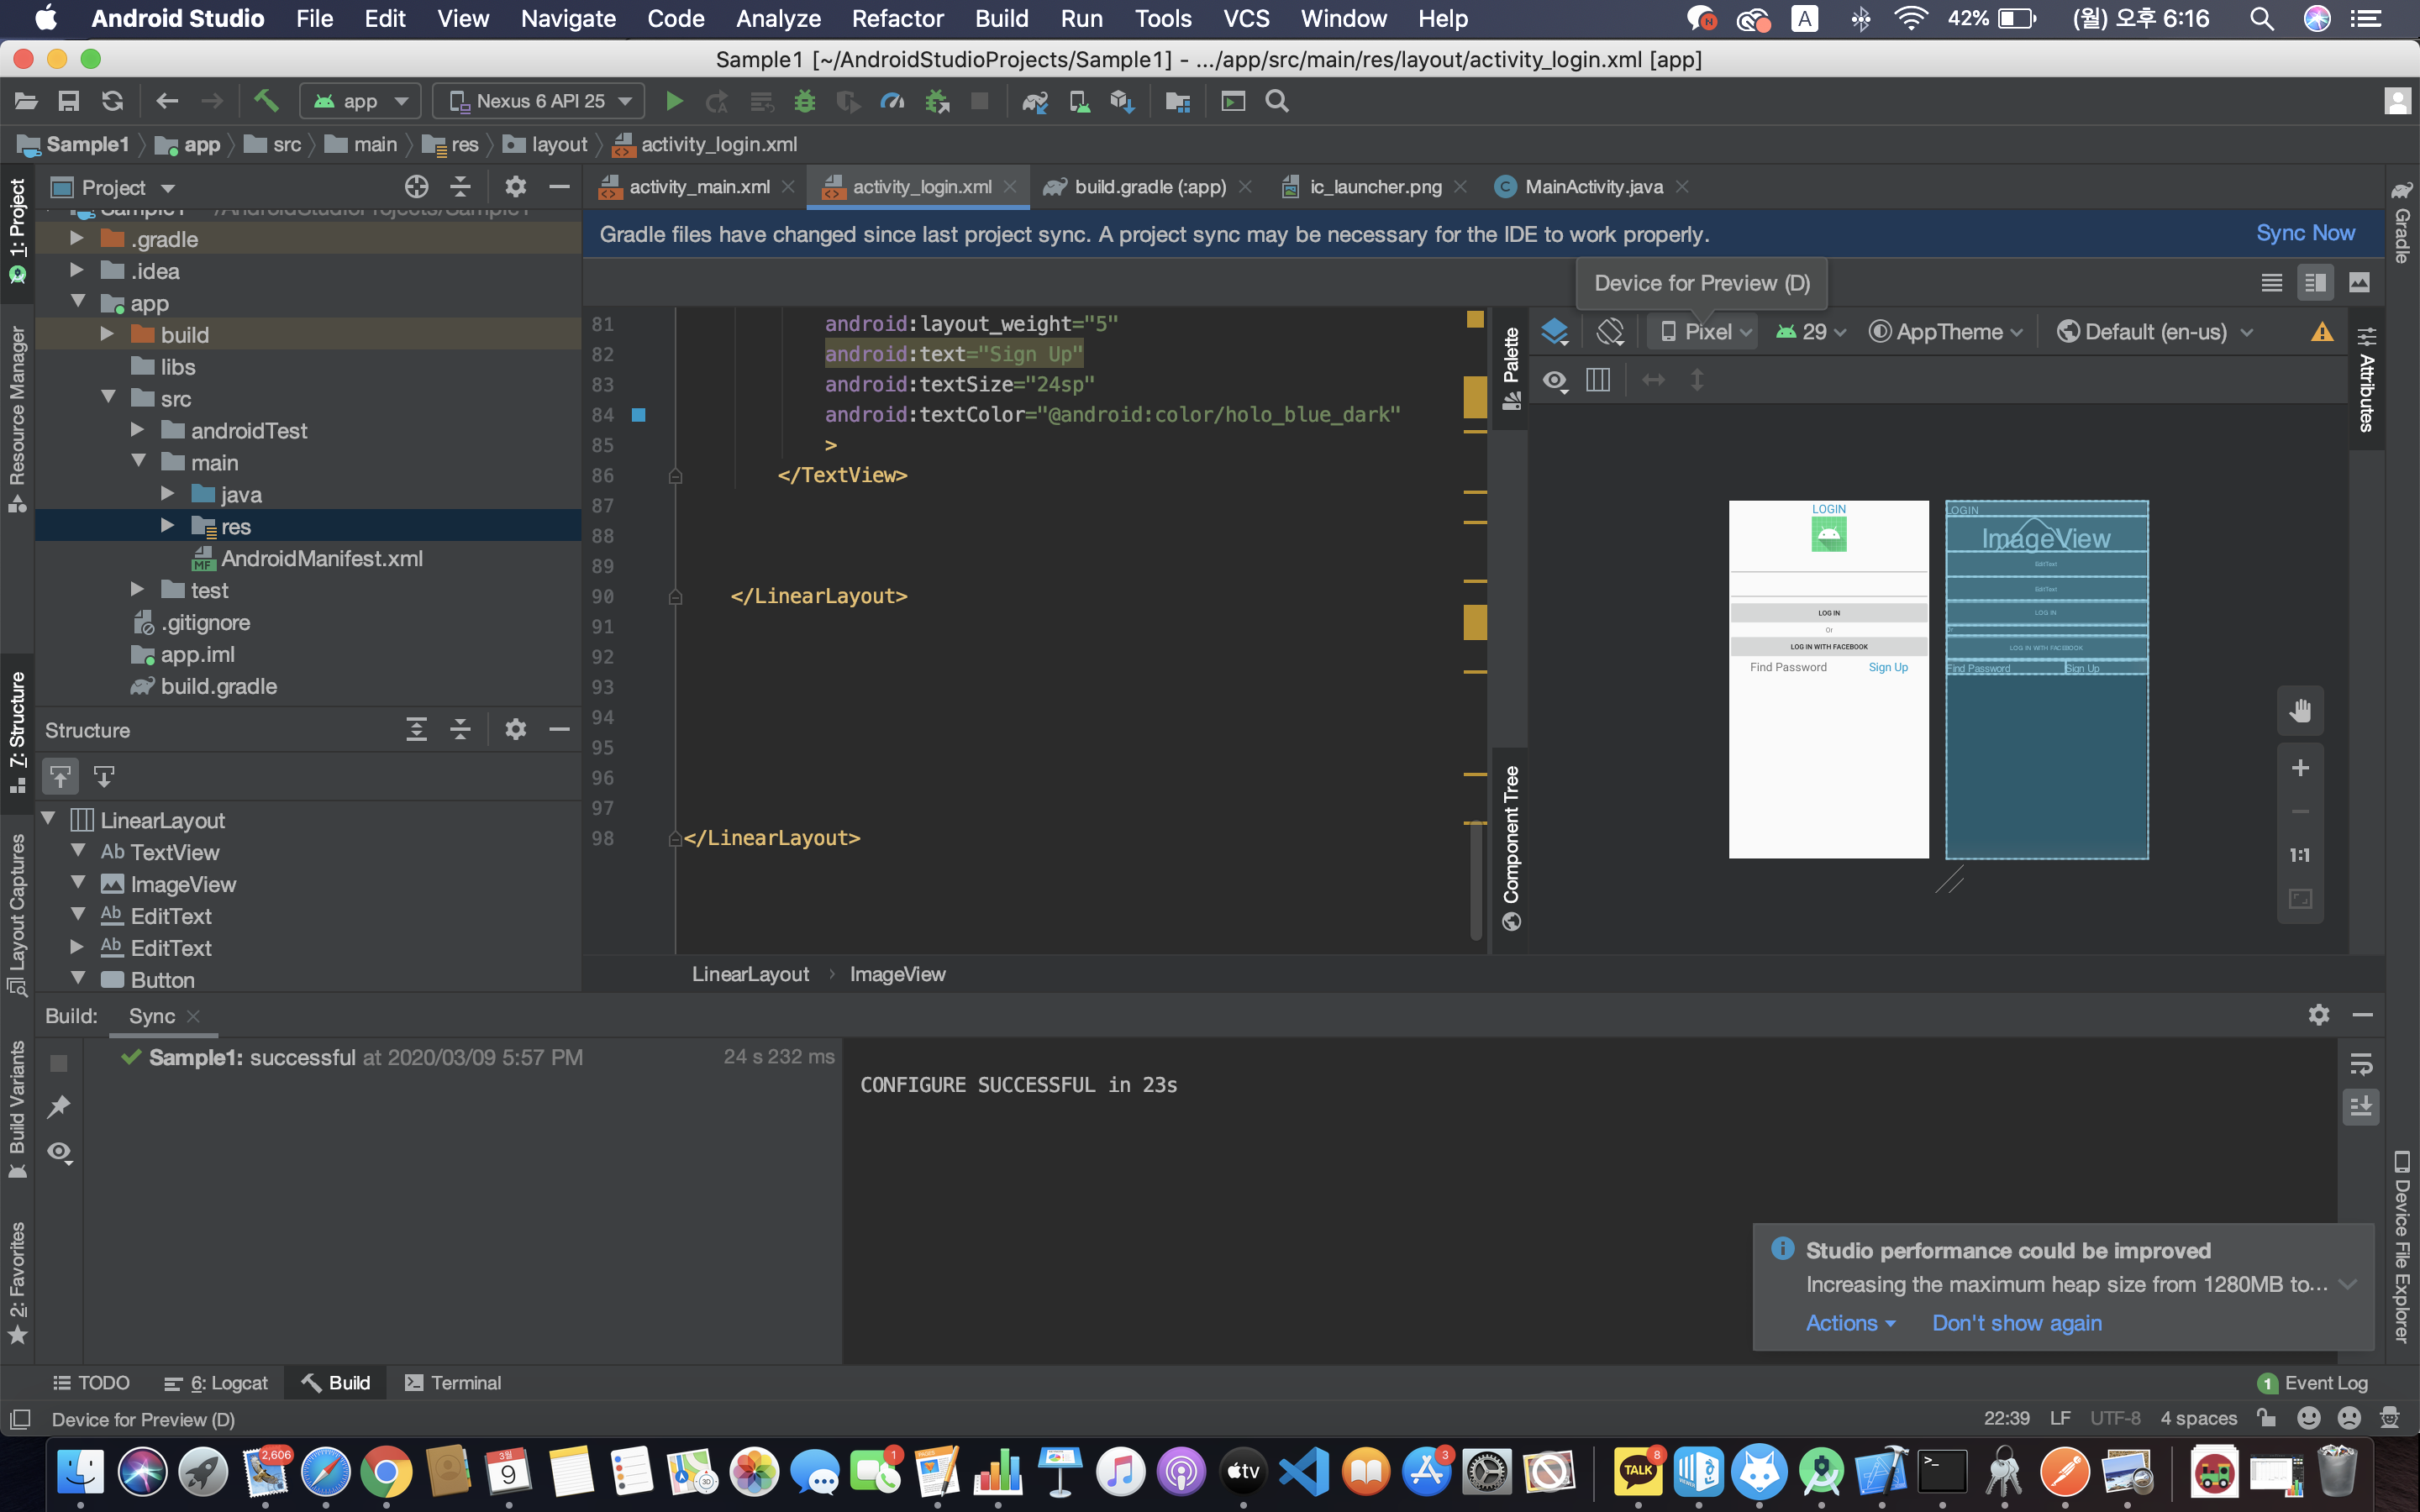
Task: Select the pan hand tool in preview
Action: coord(2300,711)
